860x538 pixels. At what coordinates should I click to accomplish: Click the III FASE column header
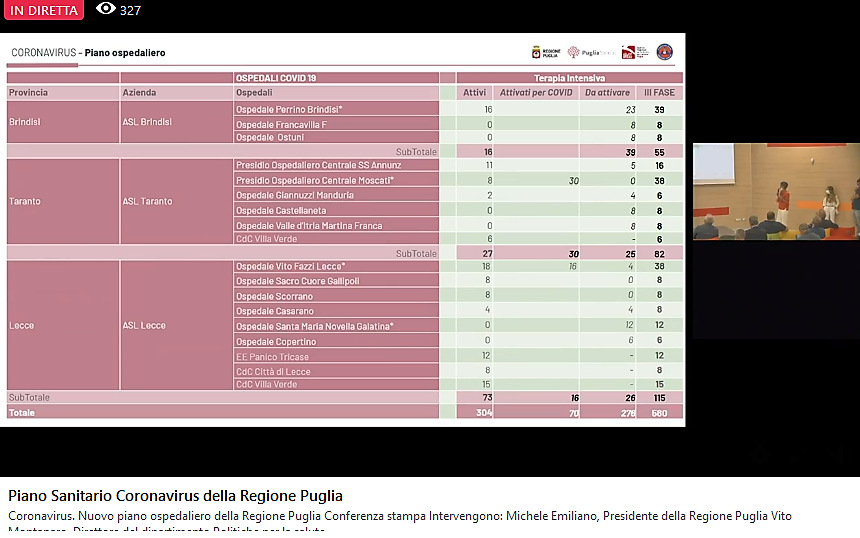coord(659,93)
